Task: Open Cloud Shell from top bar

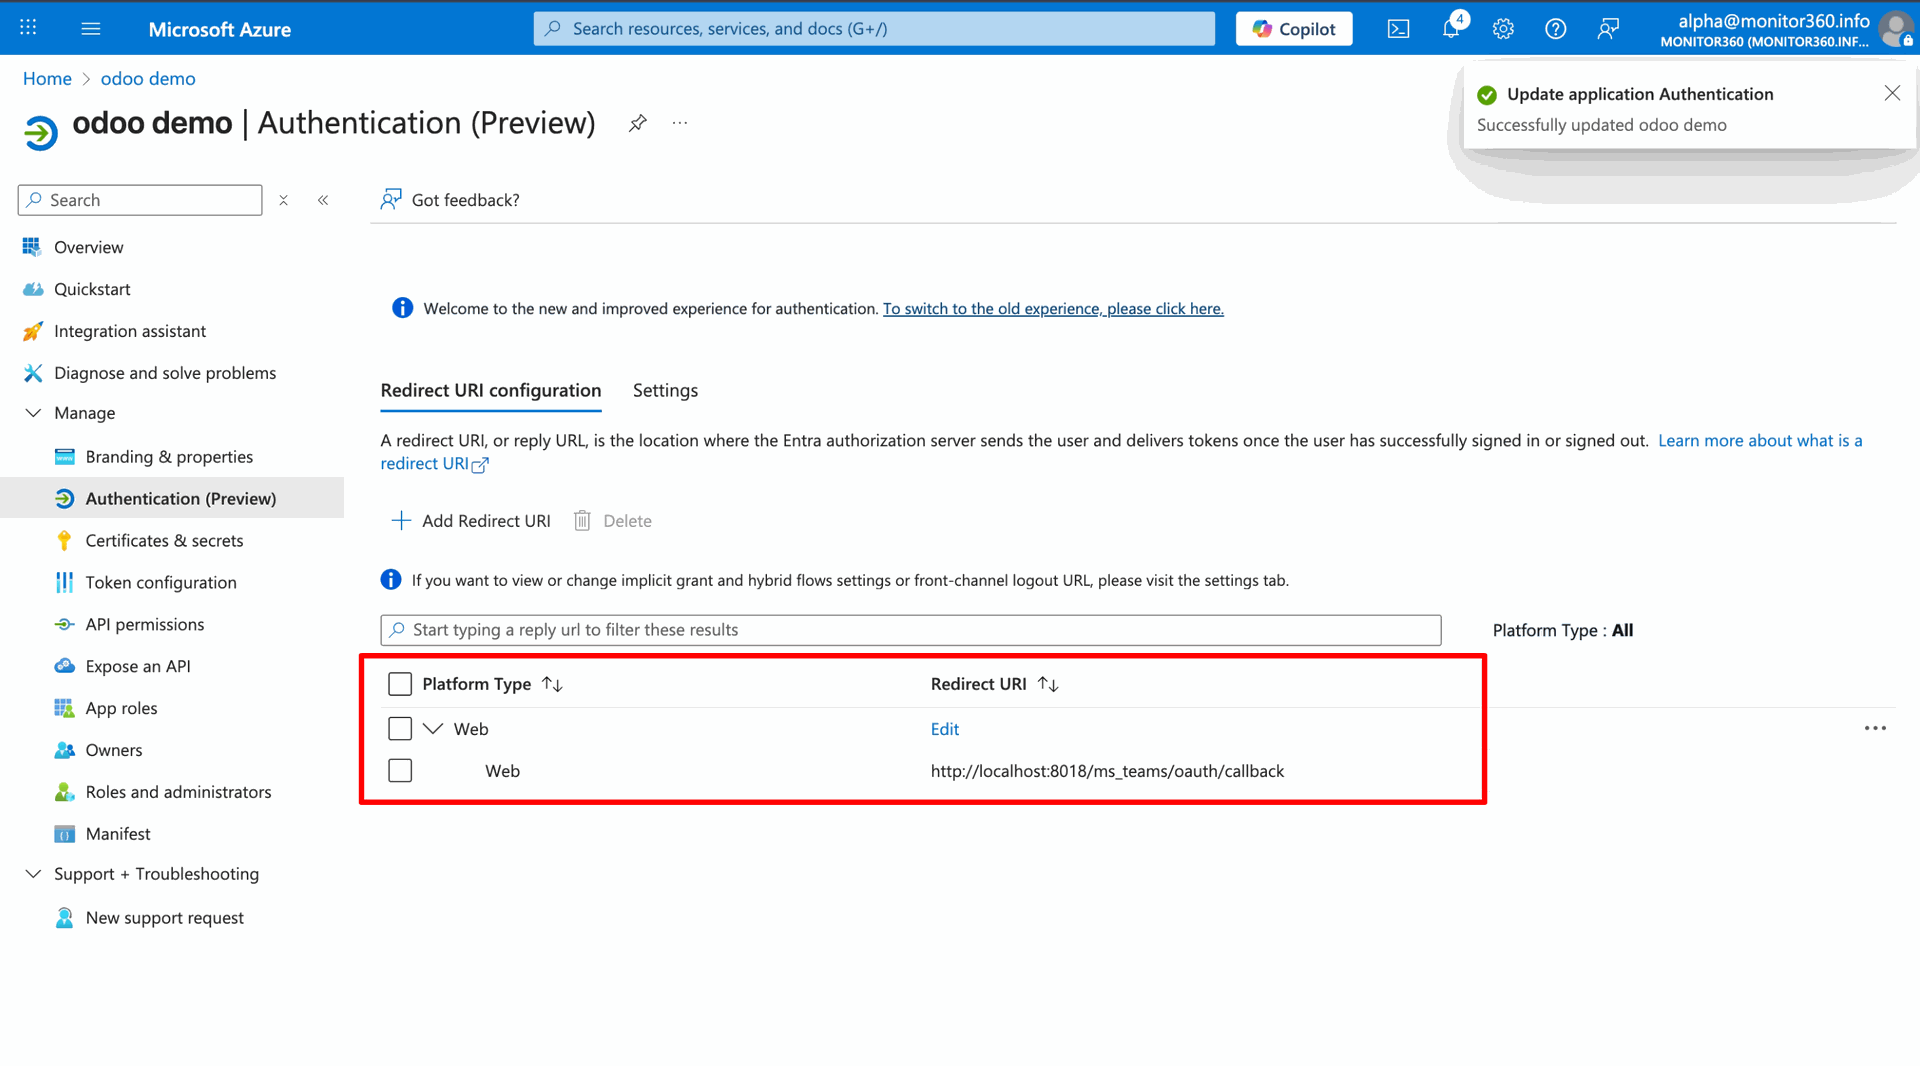Action: coord(1398,29)
